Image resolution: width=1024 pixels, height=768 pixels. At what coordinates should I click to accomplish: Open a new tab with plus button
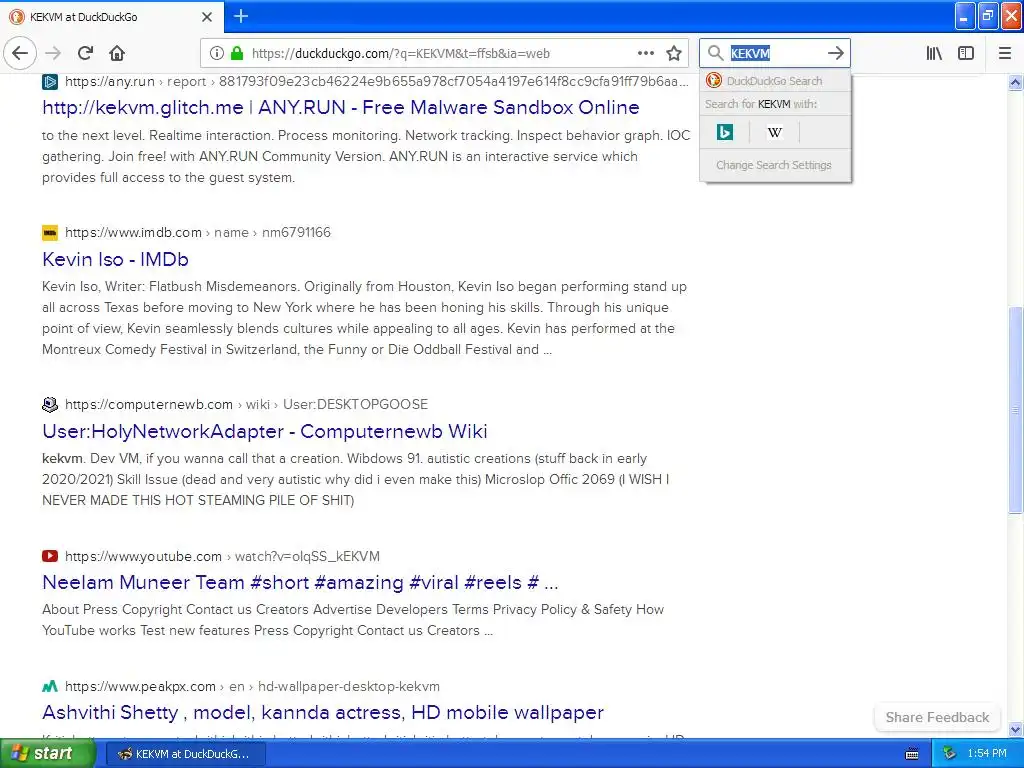[x=241, y=16]
